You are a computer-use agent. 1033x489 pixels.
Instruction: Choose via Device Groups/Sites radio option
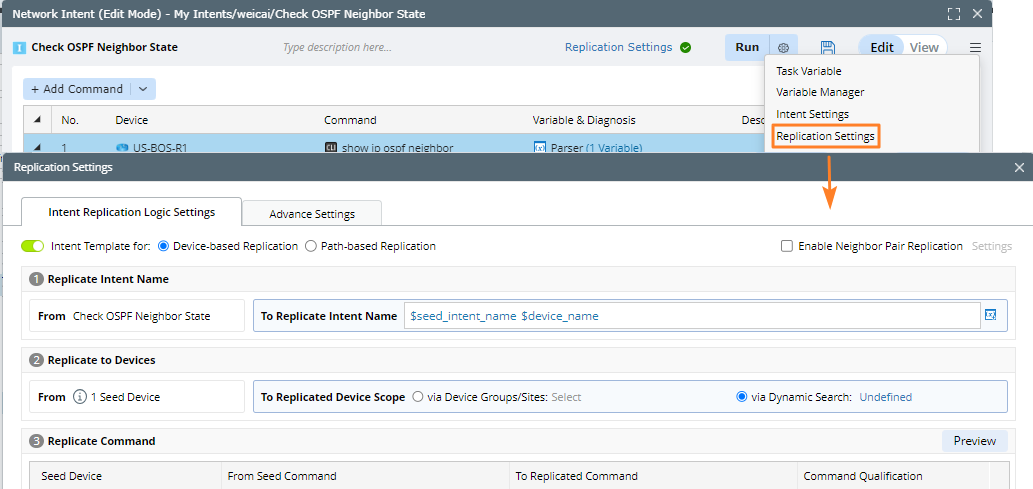click(418, 397)
